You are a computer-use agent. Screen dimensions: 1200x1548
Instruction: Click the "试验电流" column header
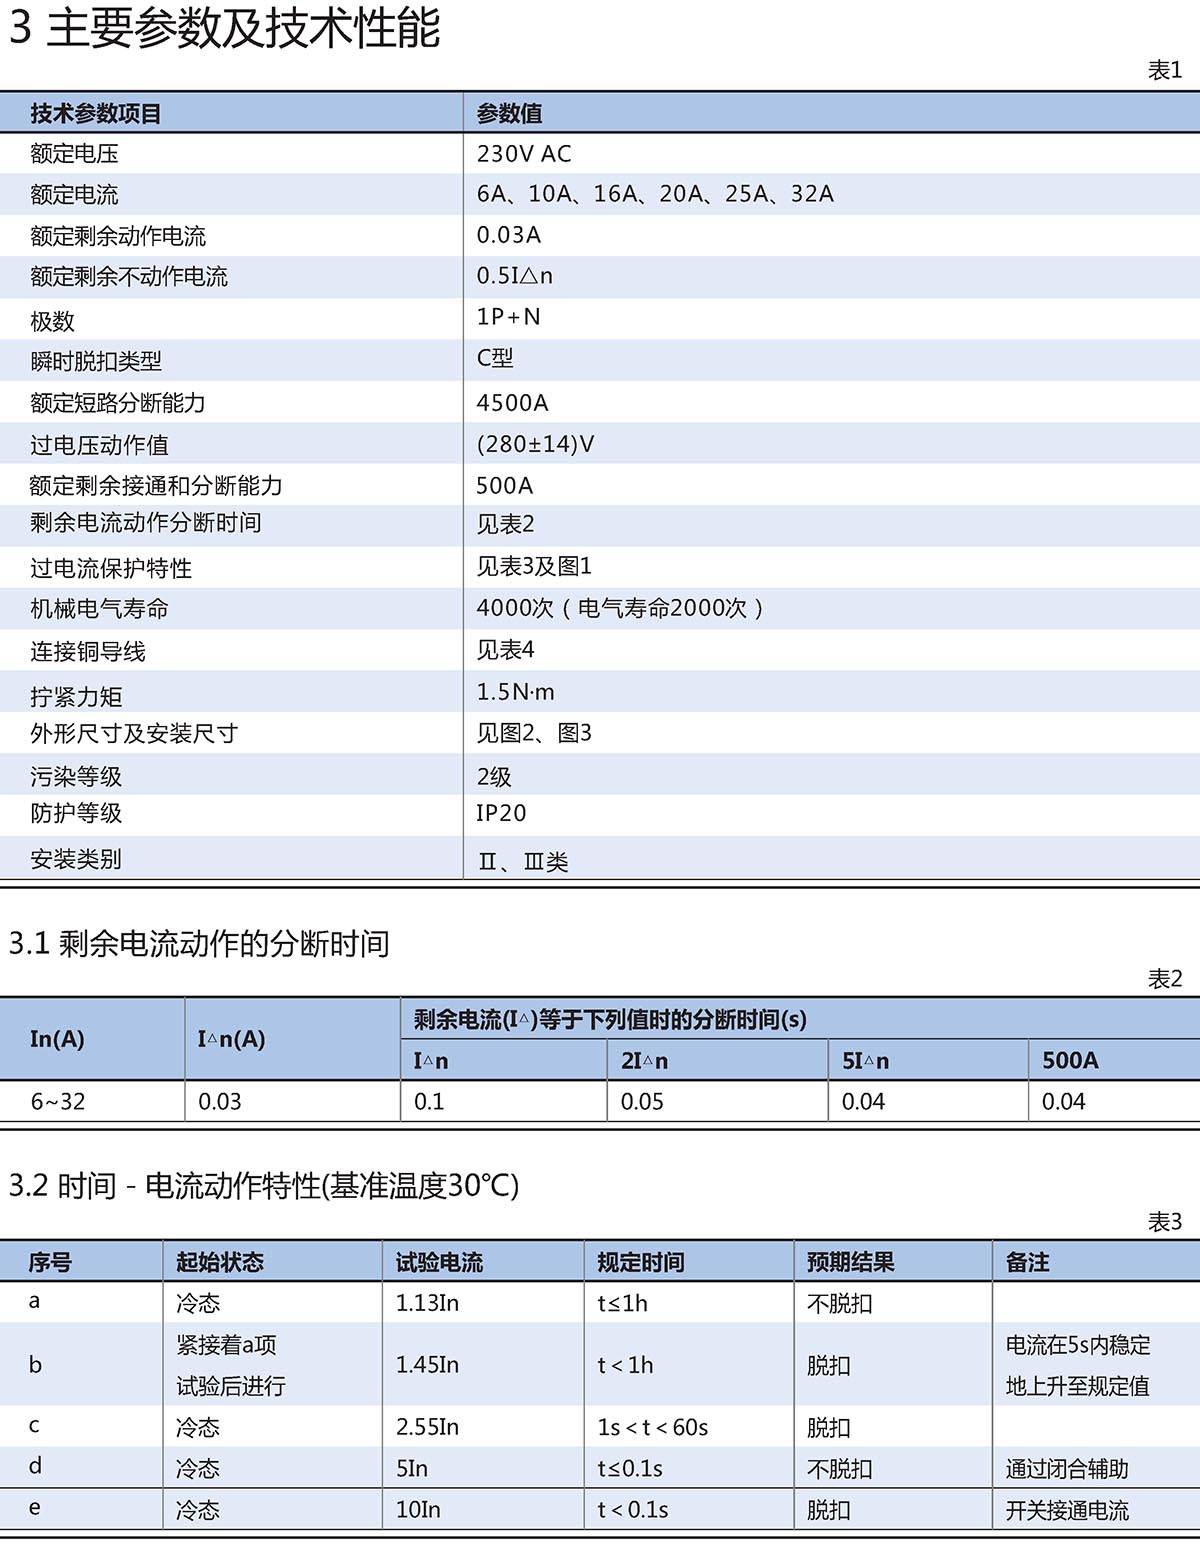(x=439, y=1263)
